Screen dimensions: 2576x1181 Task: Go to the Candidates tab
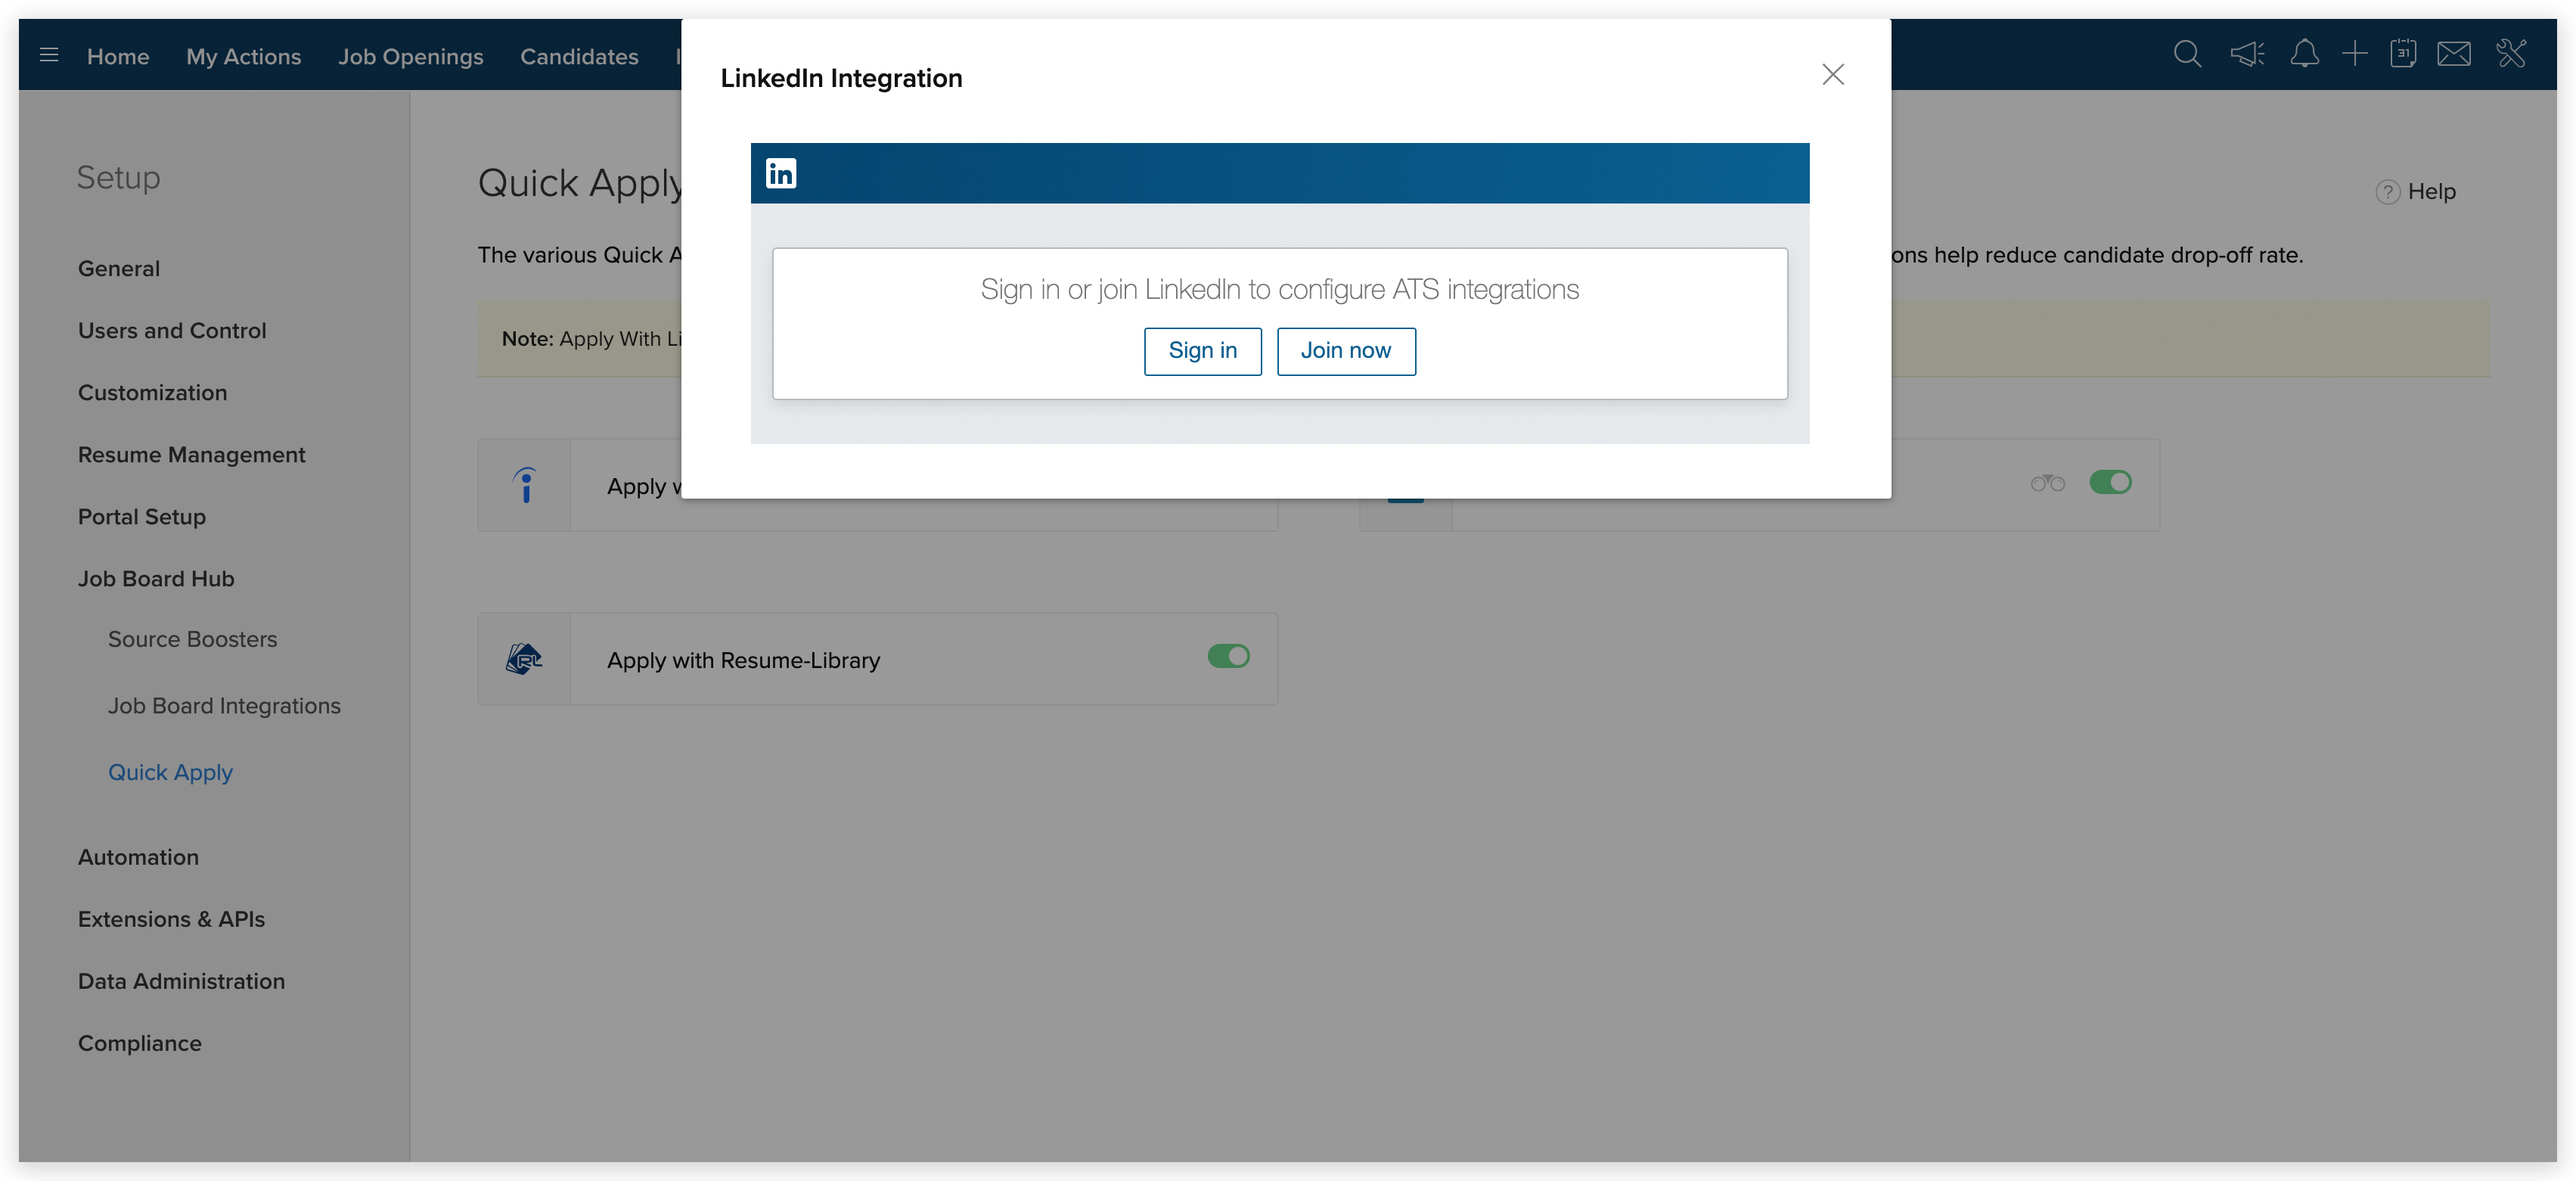pos(579,57)
